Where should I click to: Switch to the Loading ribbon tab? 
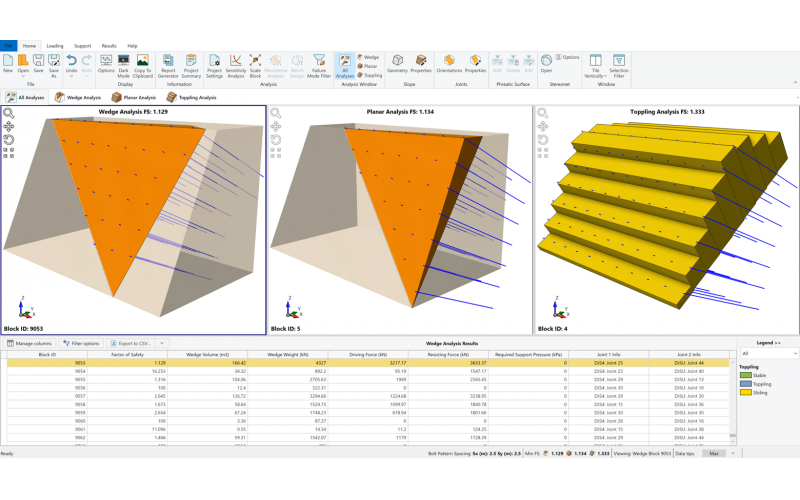54,45
